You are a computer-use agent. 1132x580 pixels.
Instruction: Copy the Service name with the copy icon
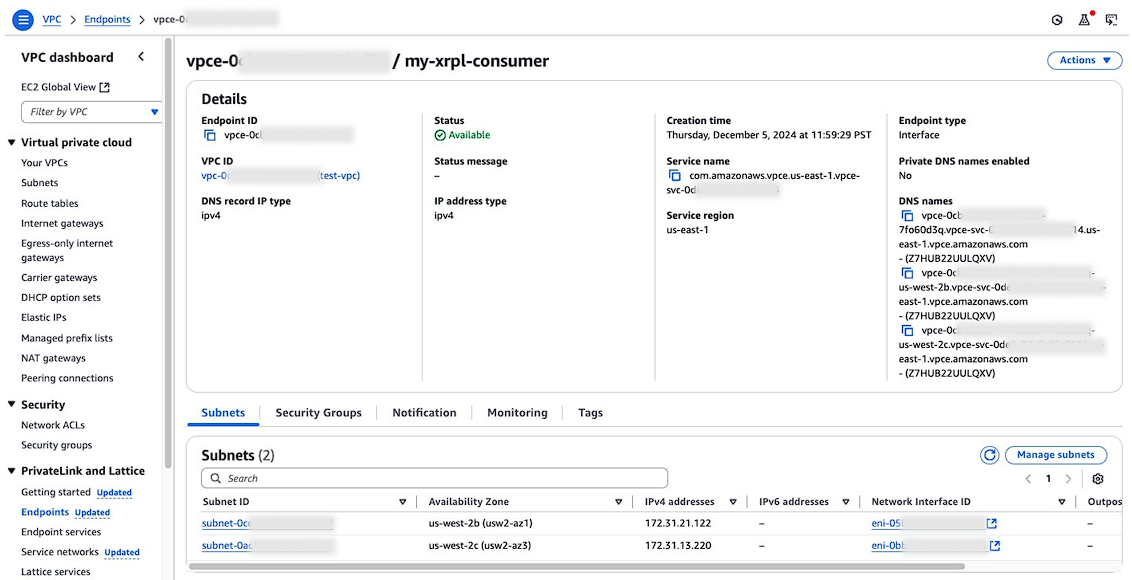pos(675,176)
